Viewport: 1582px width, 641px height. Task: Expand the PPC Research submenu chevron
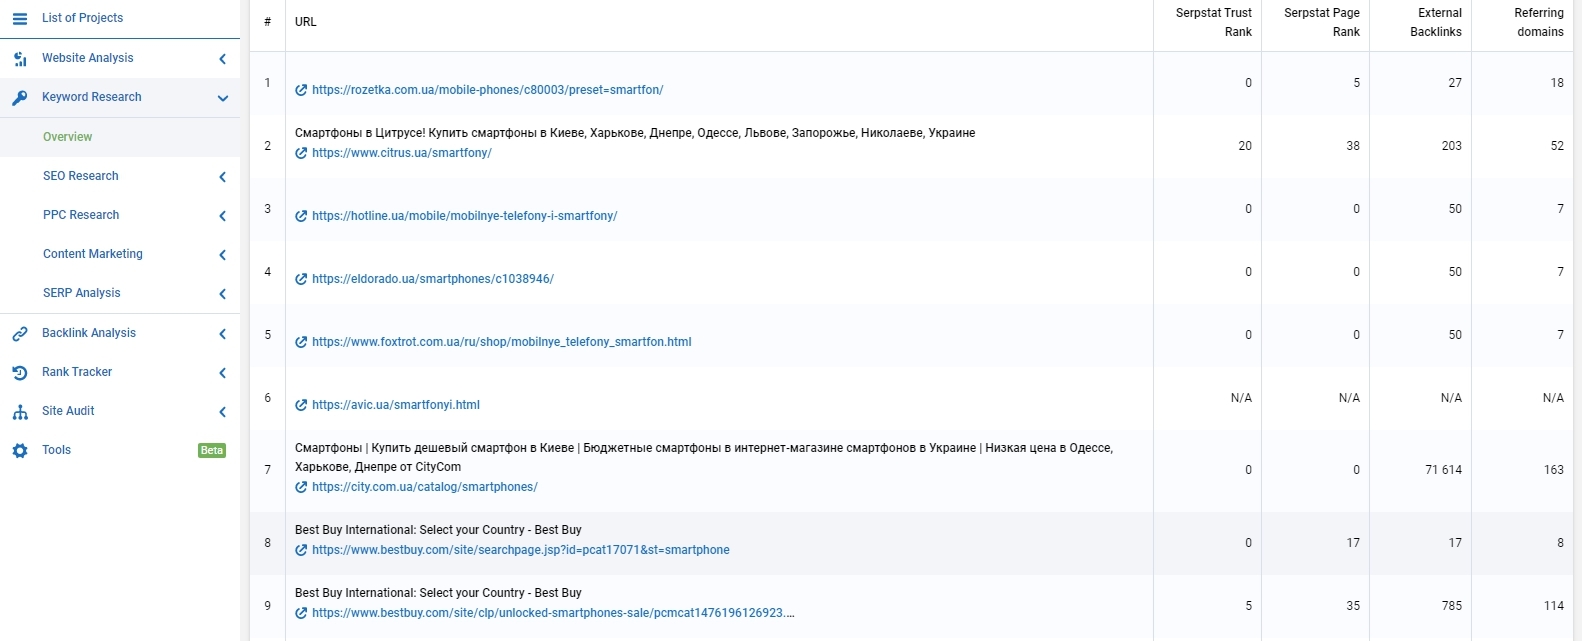(x=223, y=216)
